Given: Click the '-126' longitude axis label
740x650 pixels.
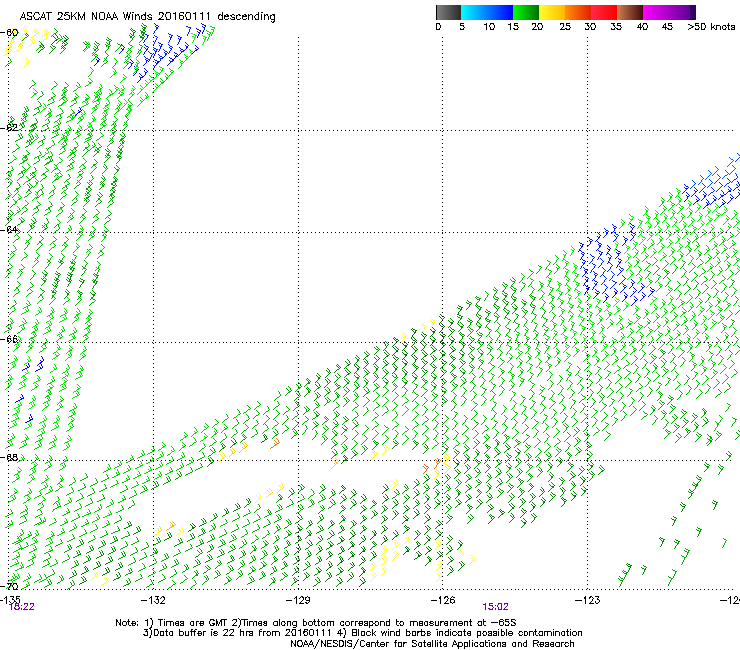Looking at the screenshot, I should tap(443, 600).
